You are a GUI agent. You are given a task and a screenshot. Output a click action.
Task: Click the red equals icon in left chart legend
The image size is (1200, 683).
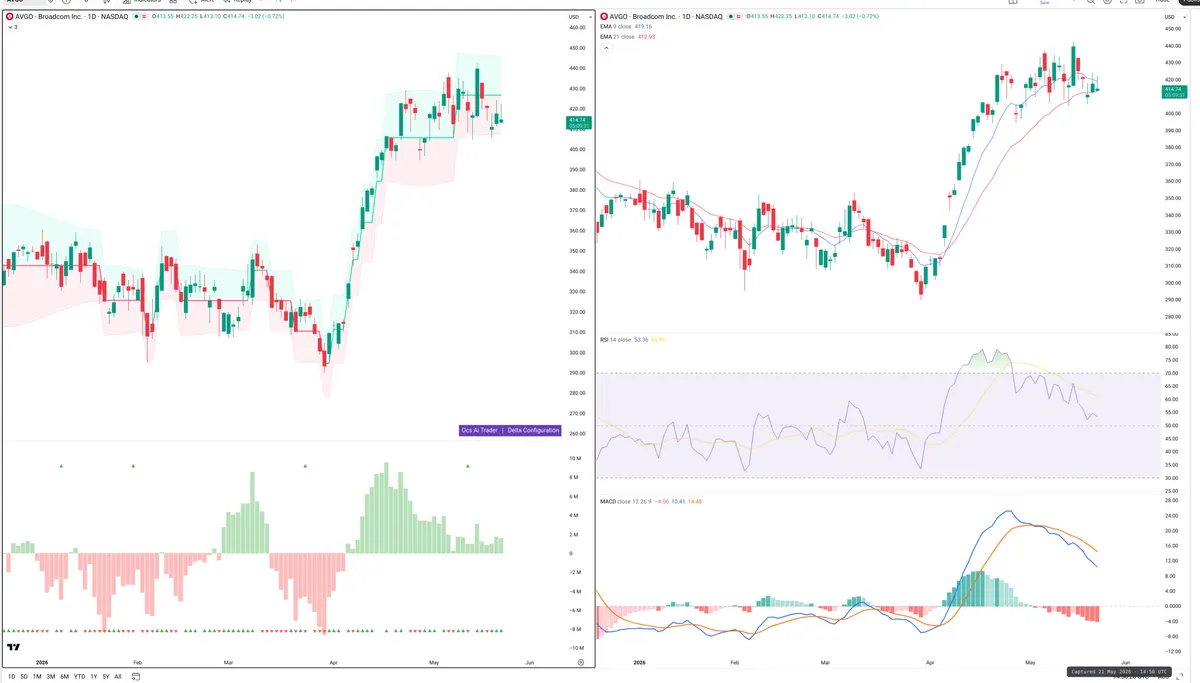point(146,17)
